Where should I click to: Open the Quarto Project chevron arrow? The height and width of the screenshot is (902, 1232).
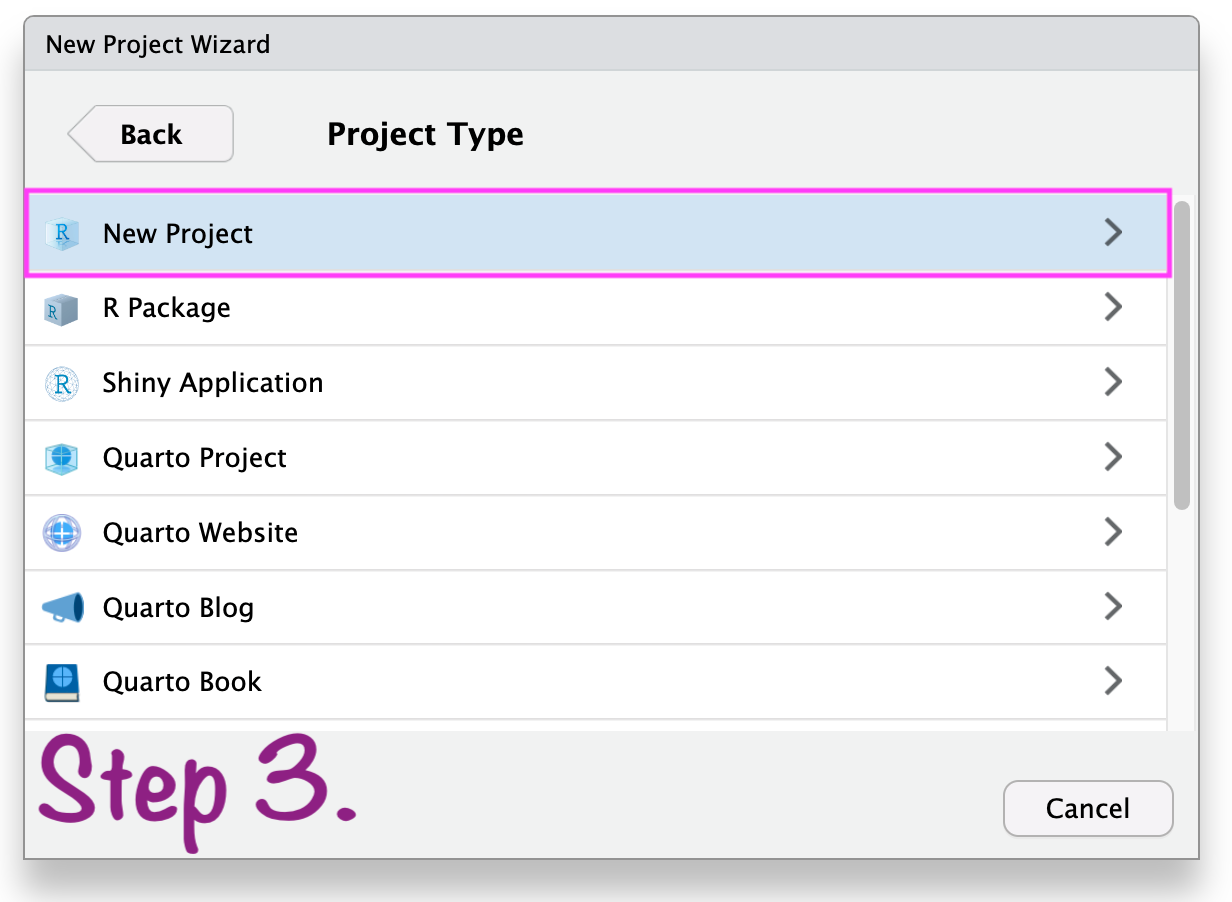pos(1113,457)
